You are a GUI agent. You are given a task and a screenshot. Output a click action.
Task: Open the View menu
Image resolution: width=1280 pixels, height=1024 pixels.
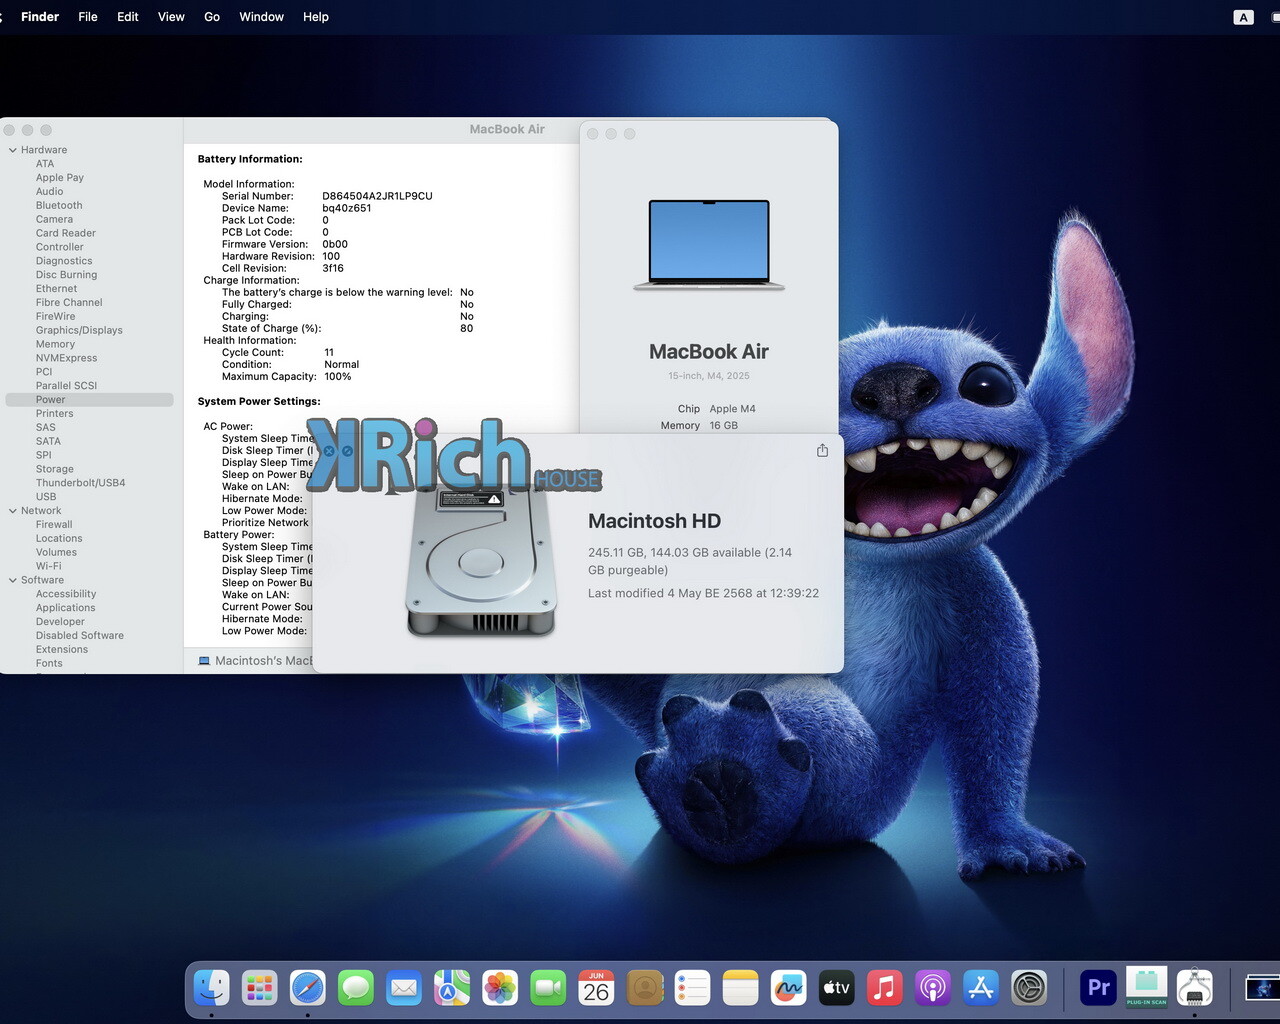[x=171, y=17]
